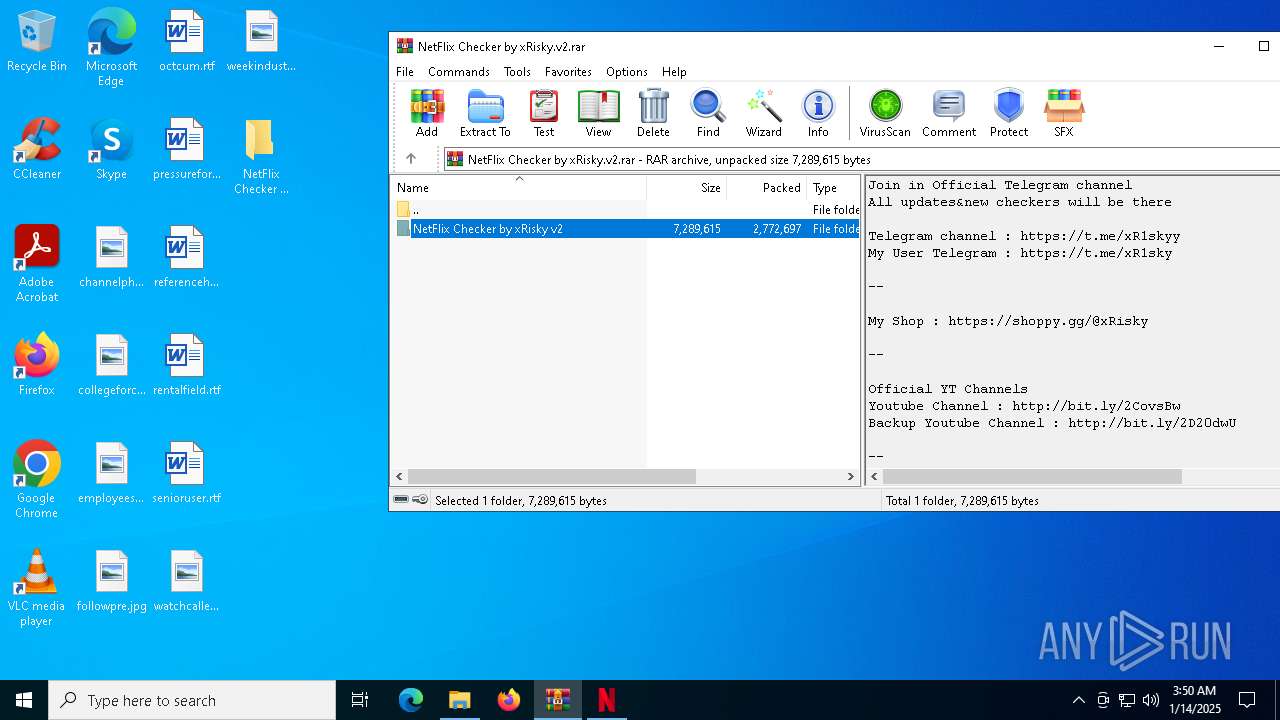Image resolution: width=1280 pixels, height=720 pixels.
Task: Open the Favorites menu
Action: [568, 72]
